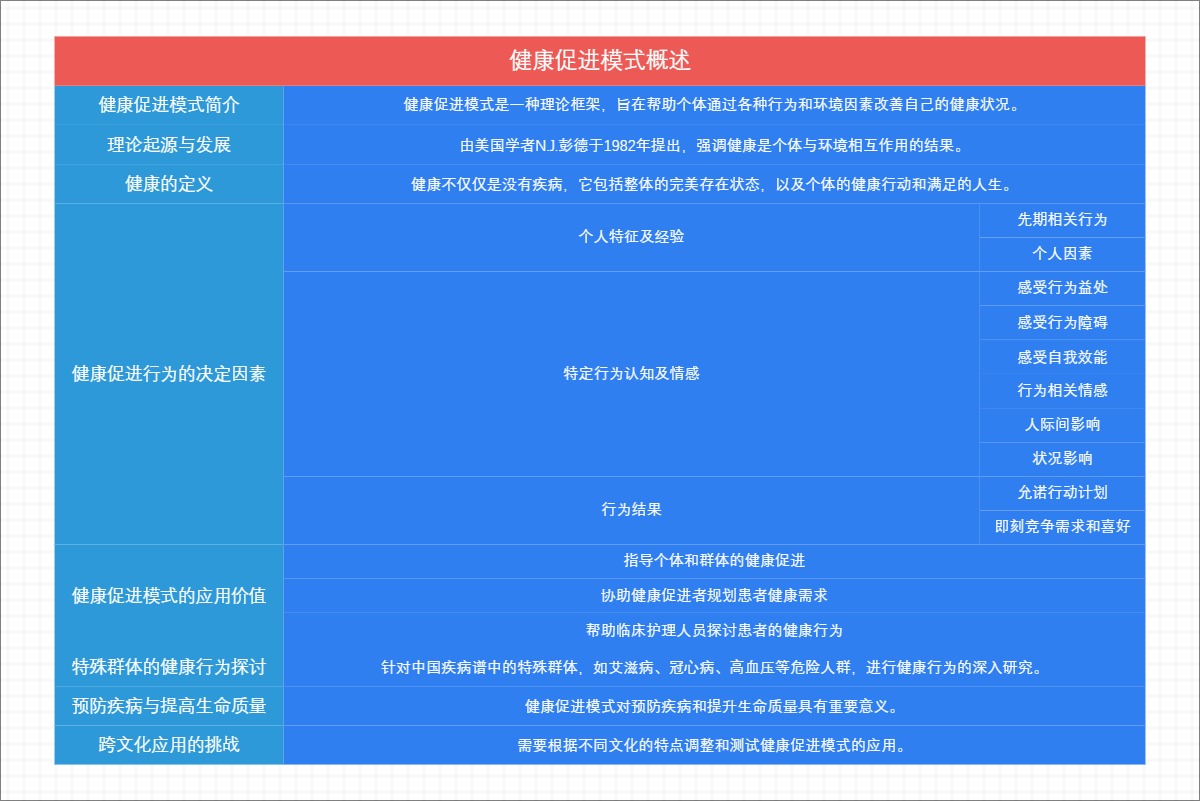This screenshot has height=801, width=1200.
Task: Click the 健康促进模式简介 row header
Action: pos(168,103)
